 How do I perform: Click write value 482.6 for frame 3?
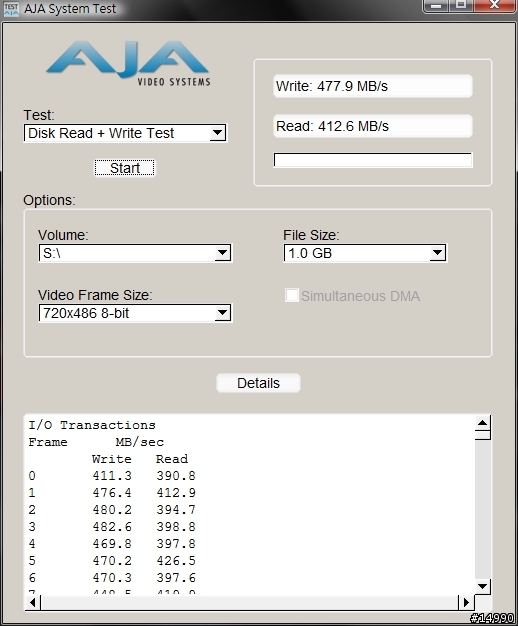tap(112, 527)
